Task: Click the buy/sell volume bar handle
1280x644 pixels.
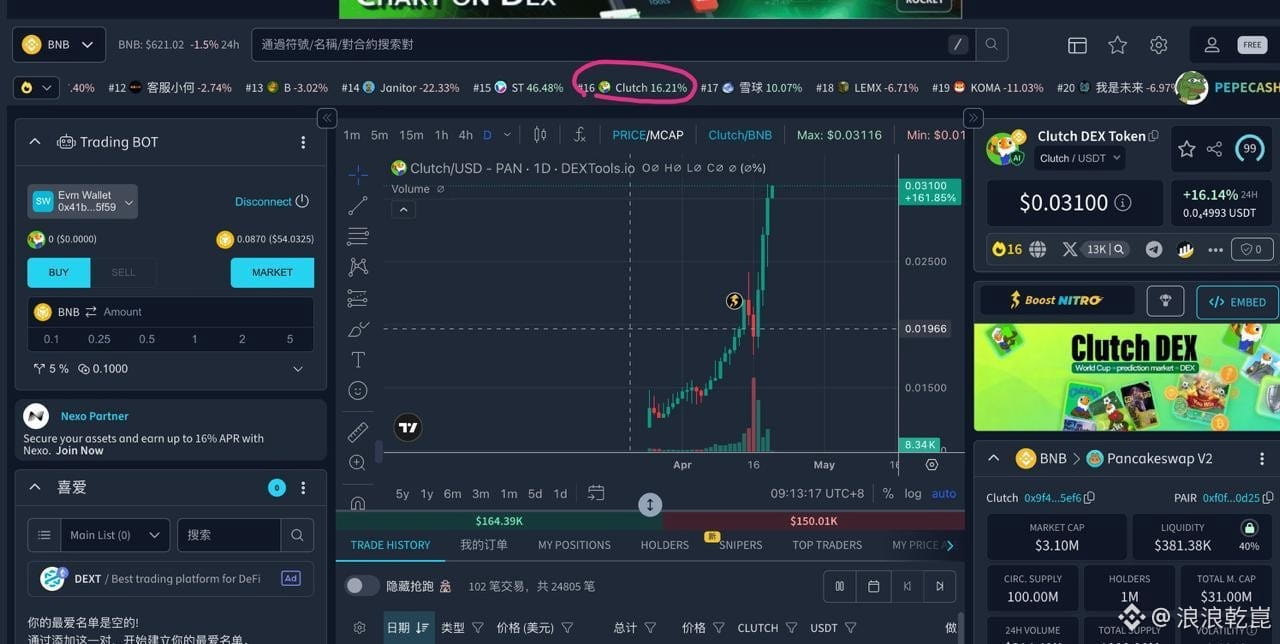Action: tap(650, 505)
